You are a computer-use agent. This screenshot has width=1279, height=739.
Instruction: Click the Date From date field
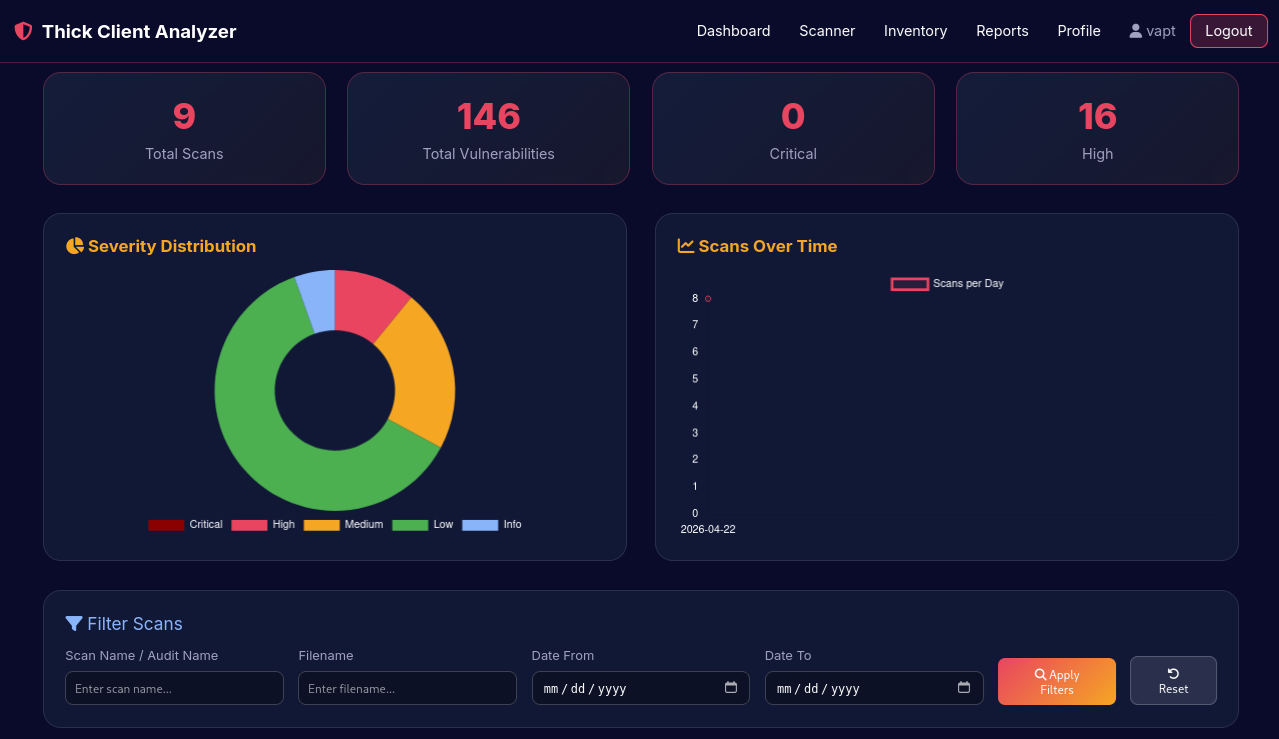[x=641, y=688]
